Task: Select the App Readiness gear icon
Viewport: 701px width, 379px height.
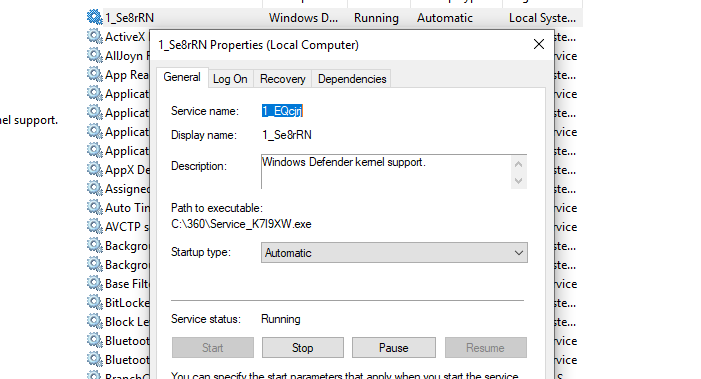Action: pyautogui.click(x=94, y=74)
